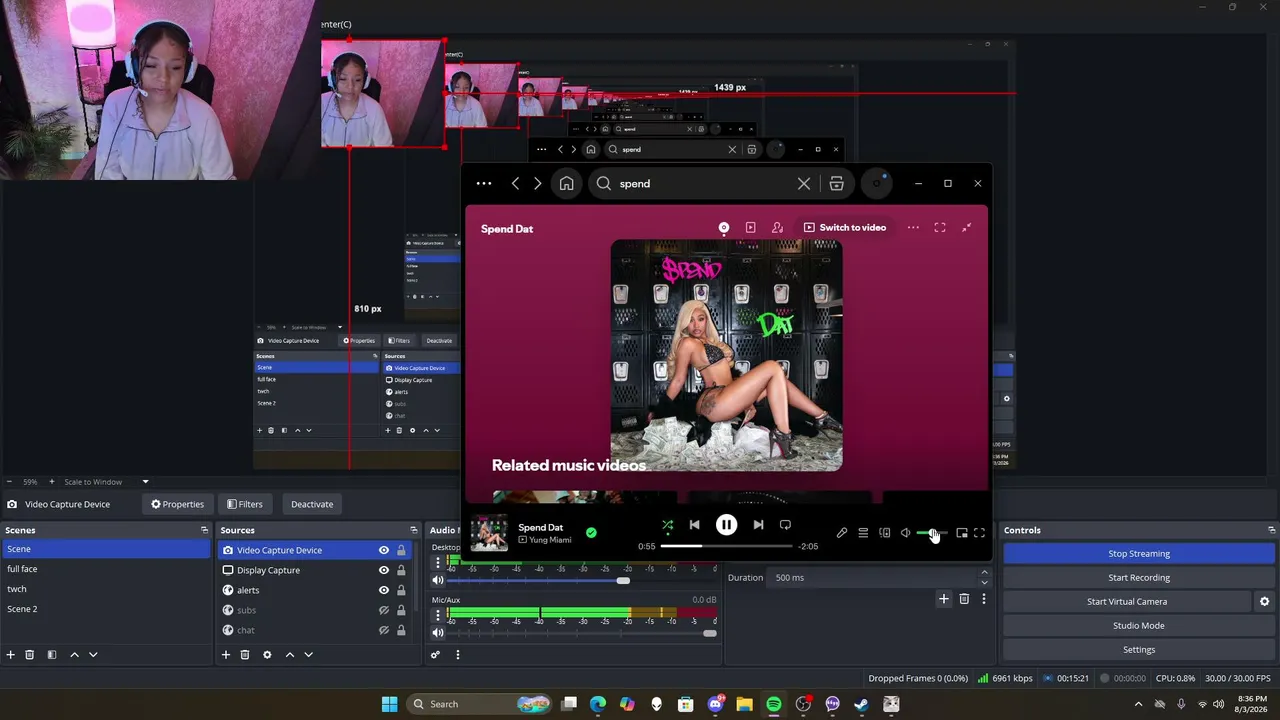
Task: Open Spotify user profile avatar
Action: [x=877, y=183]
